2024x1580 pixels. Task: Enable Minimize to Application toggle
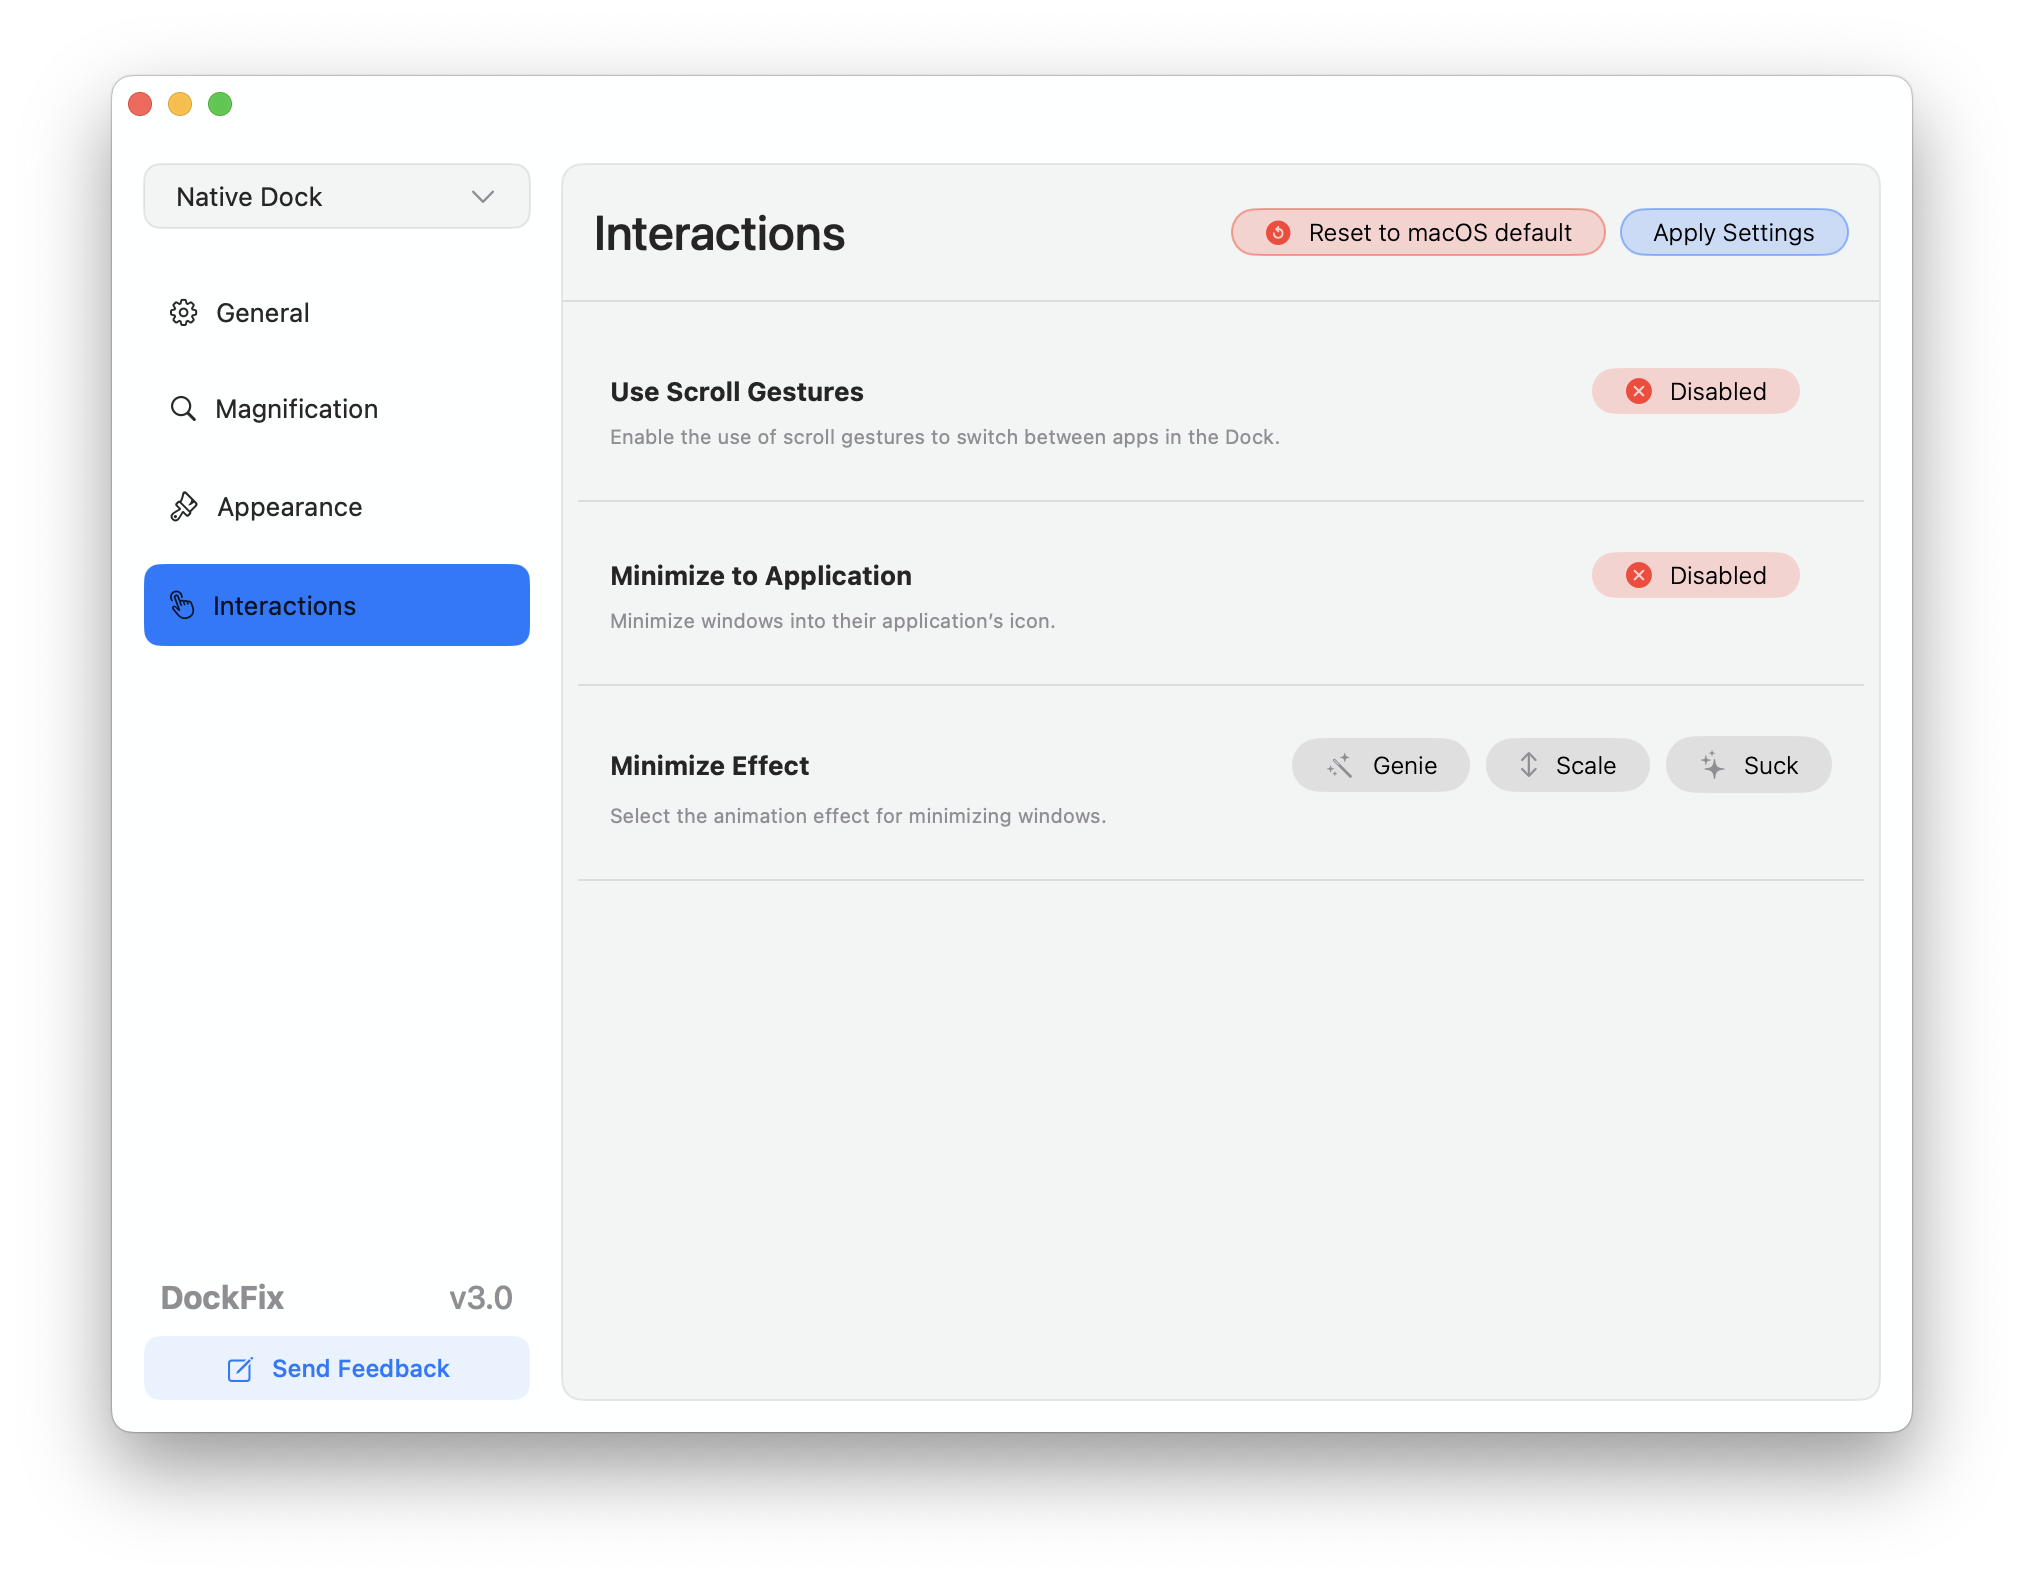point(1695,575)
